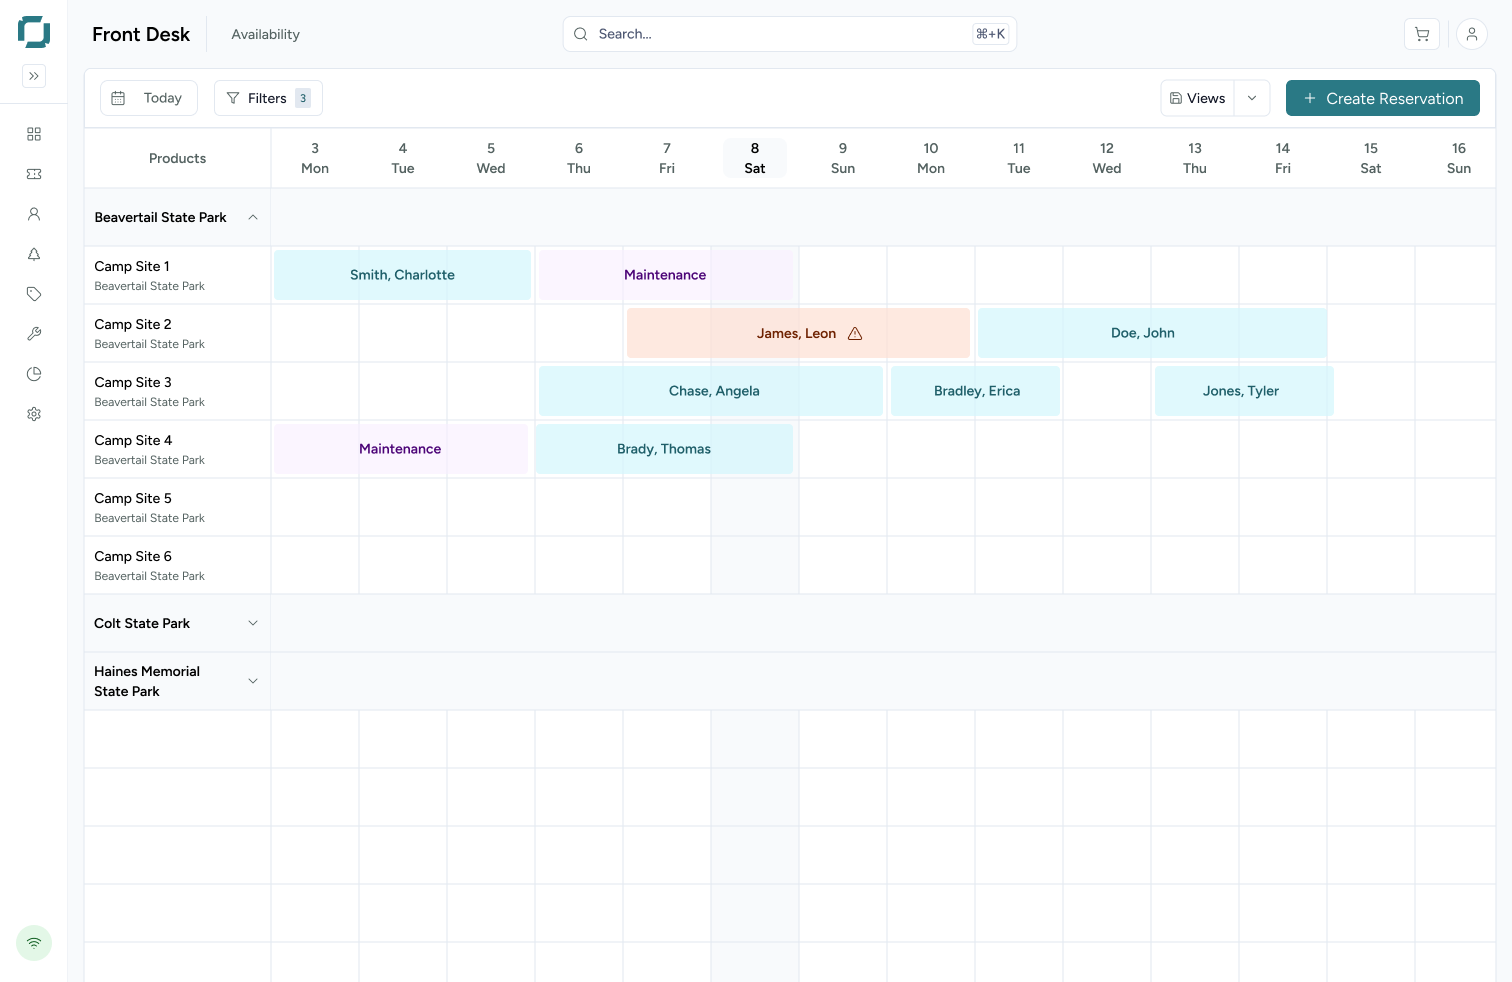
Task: Select the Camp Site 5 product row
Action: pyautogui.click(x=177, y=507)
